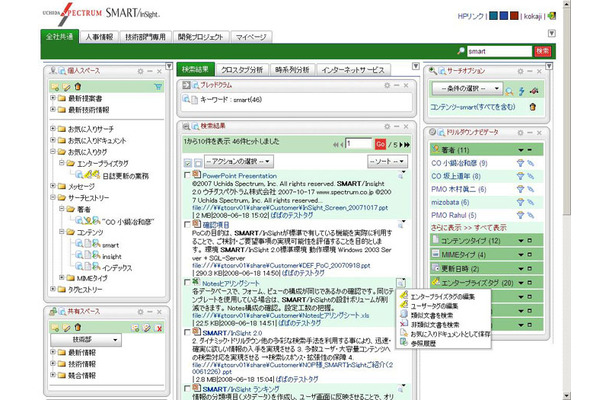610x400 pixels.
Task: Check the box for SMART/InSight ランキング result
Action: click(187, 388)
